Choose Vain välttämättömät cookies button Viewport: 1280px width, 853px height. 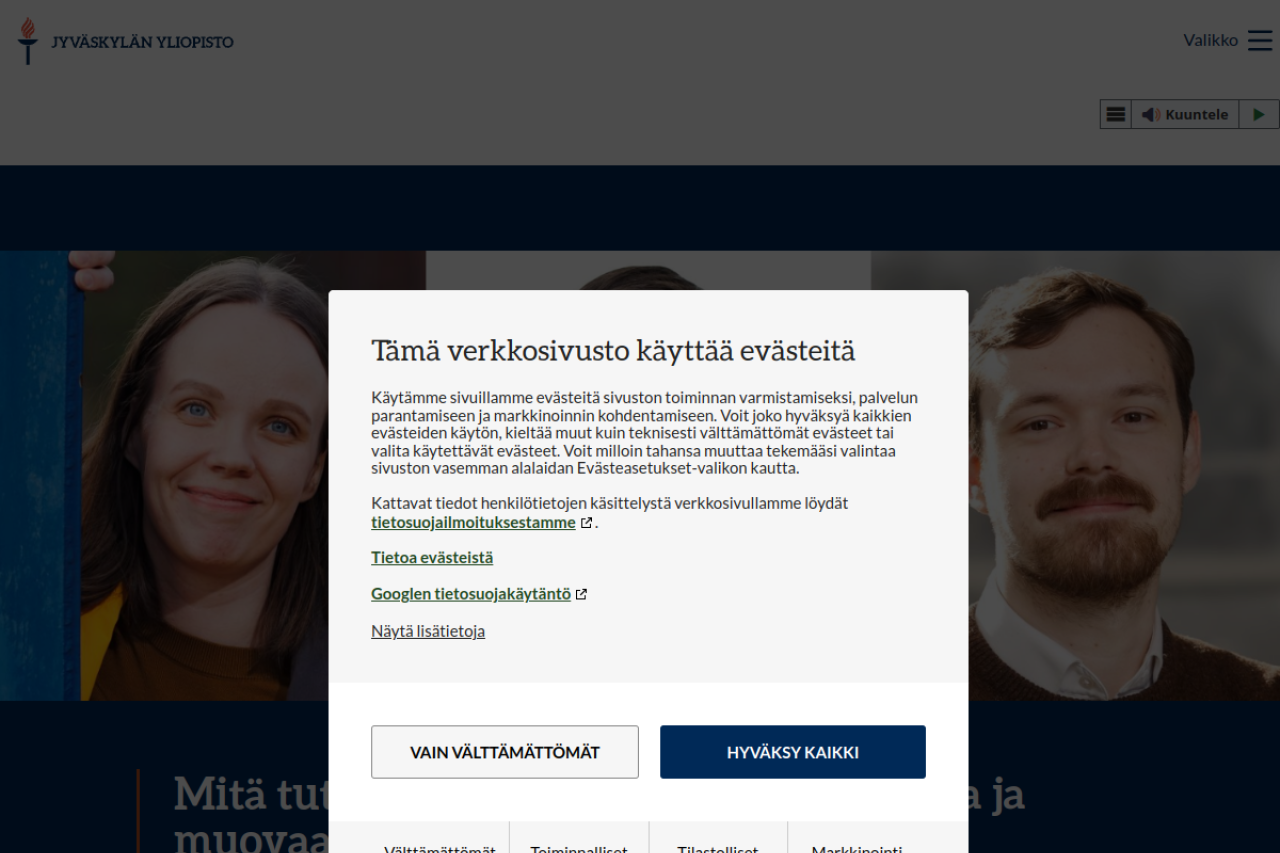tap(505, 752)
